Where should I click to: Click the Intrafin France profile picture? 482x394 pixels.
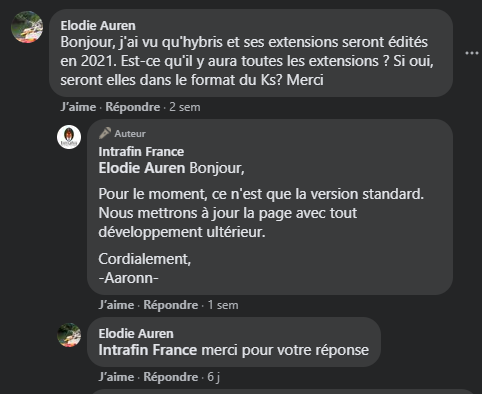[69, 137]
